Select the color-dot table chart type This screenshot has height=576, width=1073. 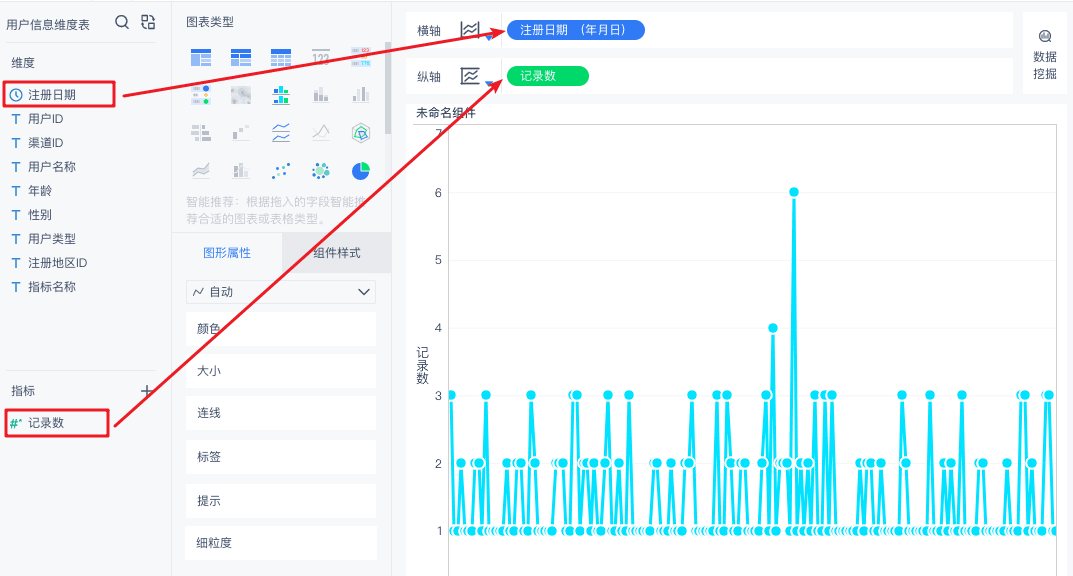[201, 95]
